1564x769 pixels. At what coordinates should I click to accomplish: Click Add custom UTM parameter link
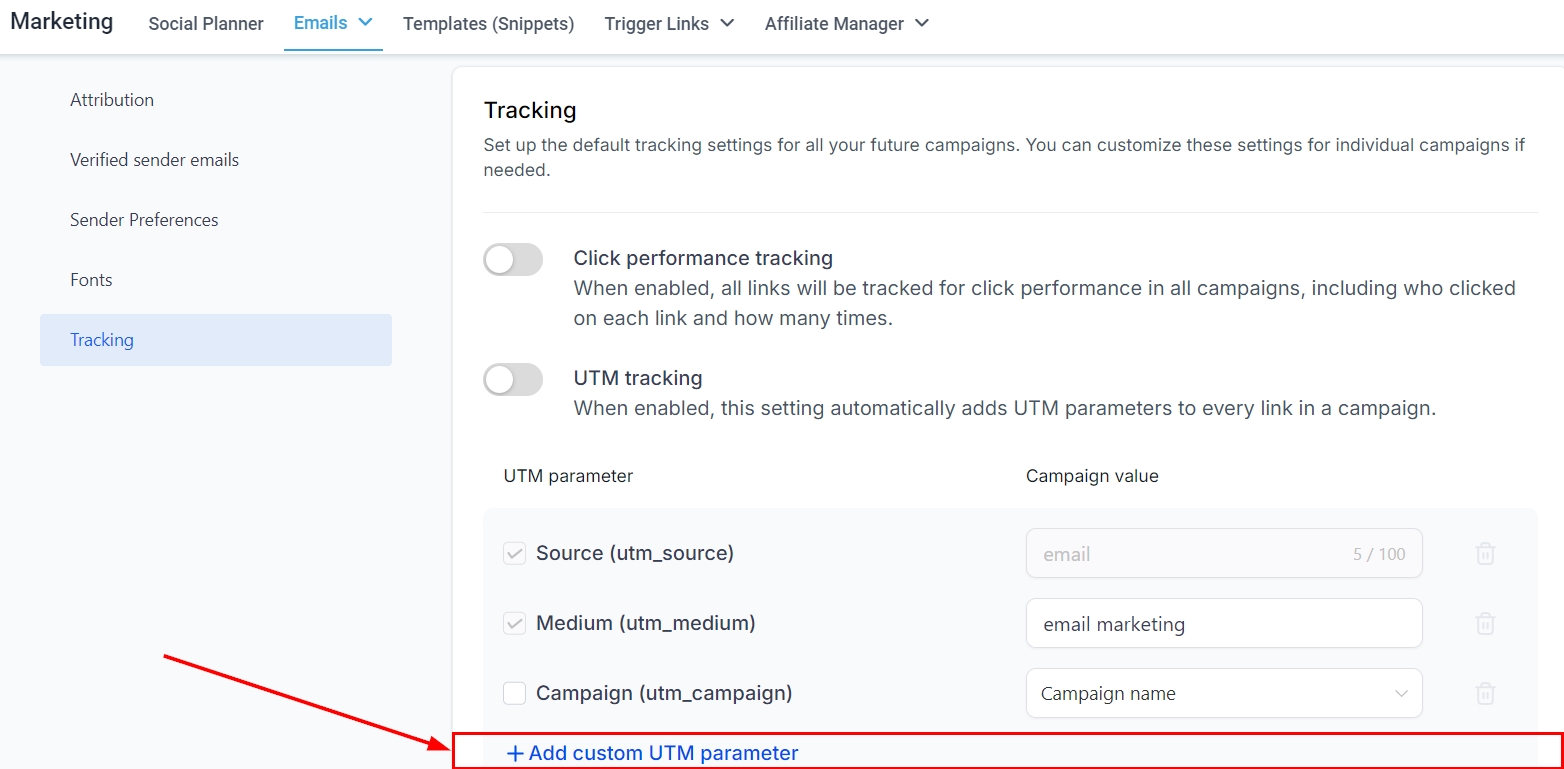pyautogui.click(x=663, y=754)
